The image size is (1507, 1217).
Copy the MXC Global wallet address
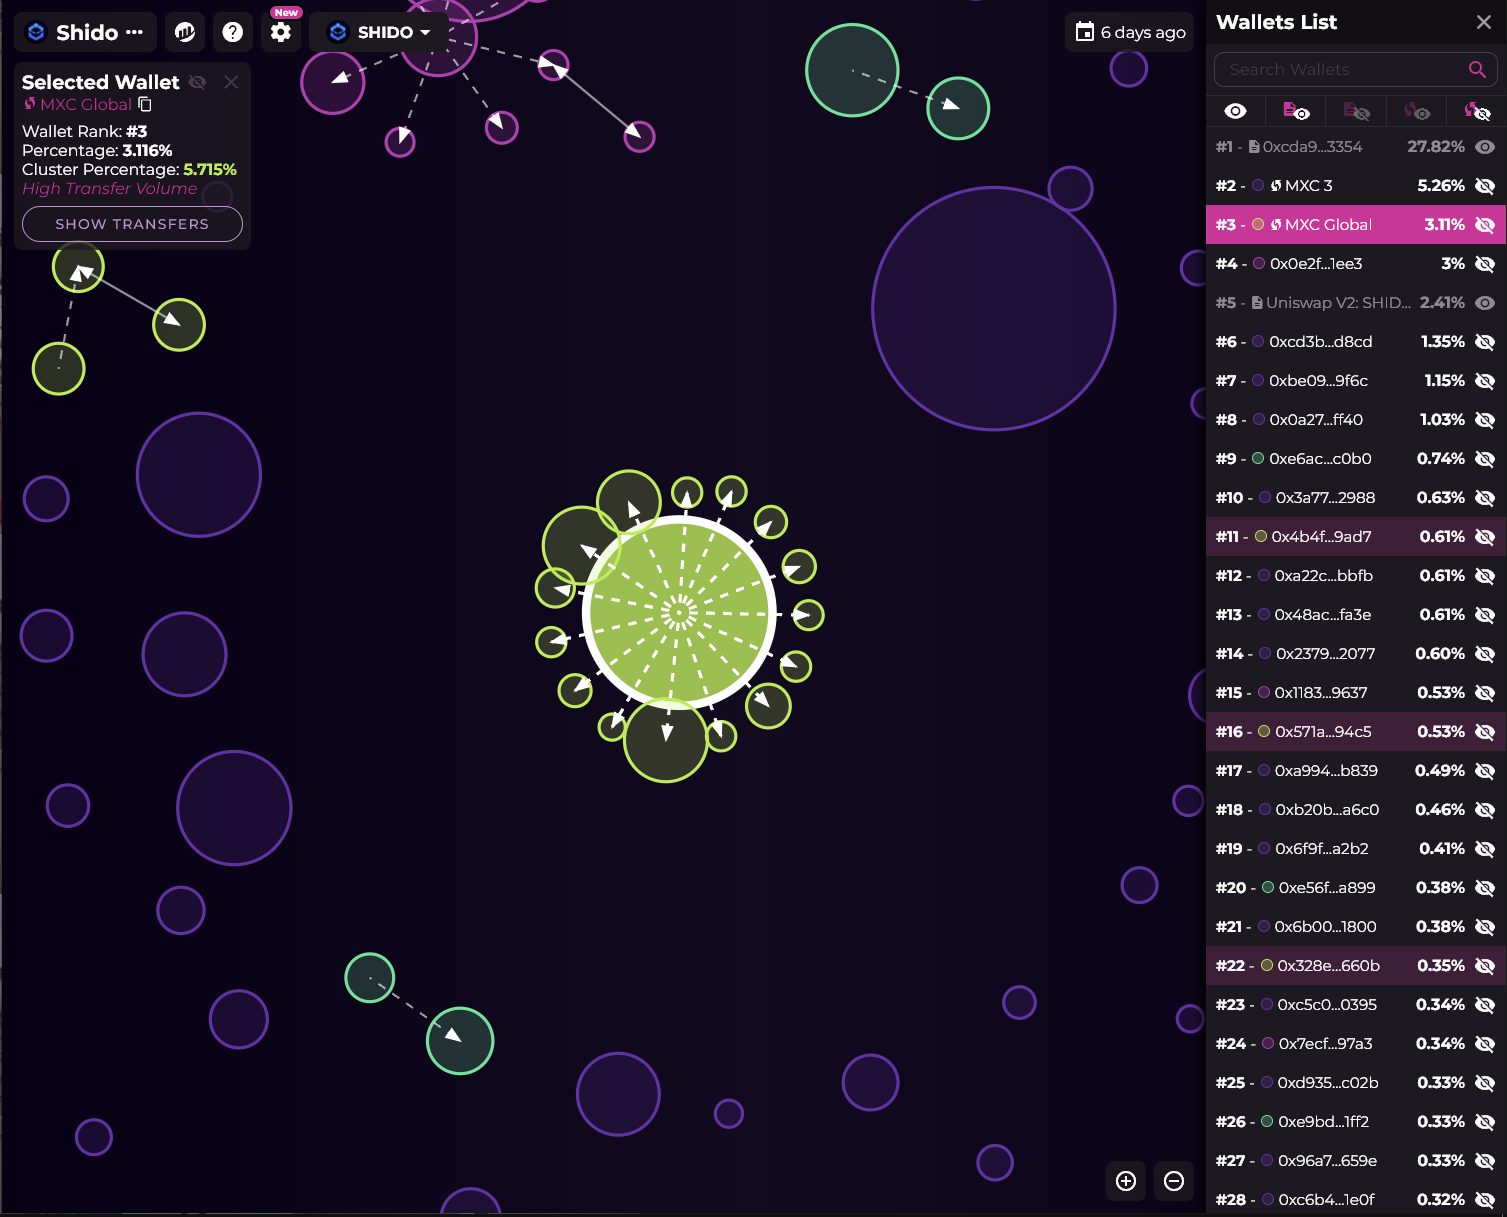[145, 104]
